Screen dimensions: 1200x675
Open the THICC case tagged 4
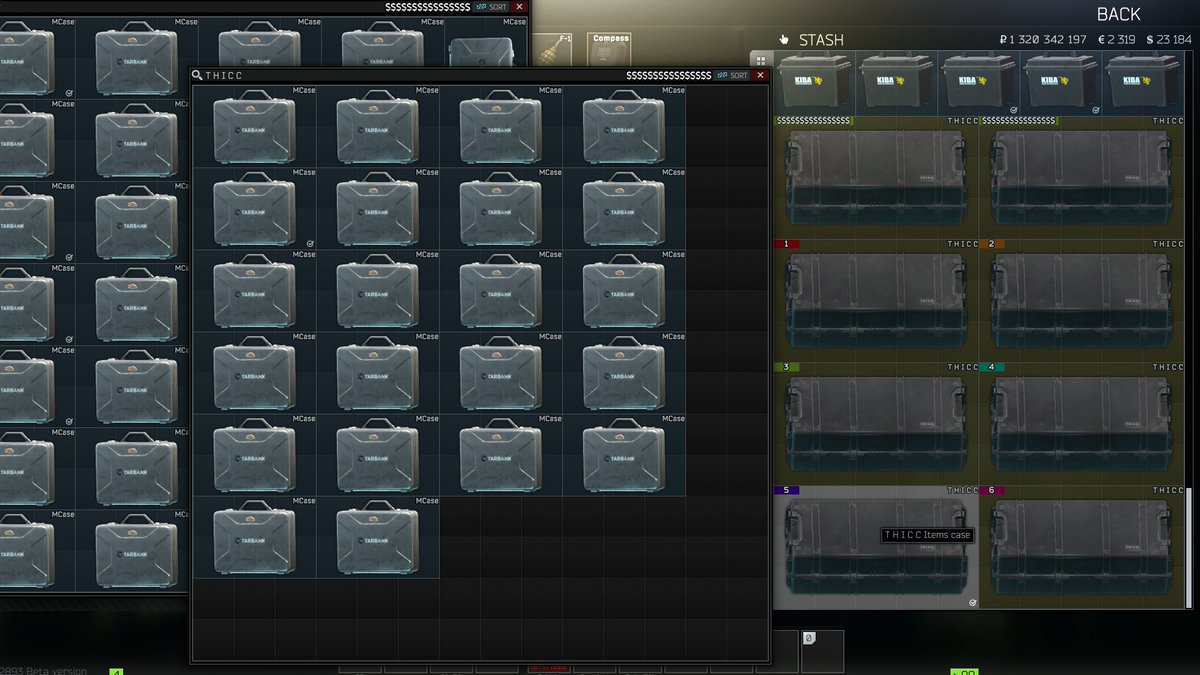(1083, 423)
